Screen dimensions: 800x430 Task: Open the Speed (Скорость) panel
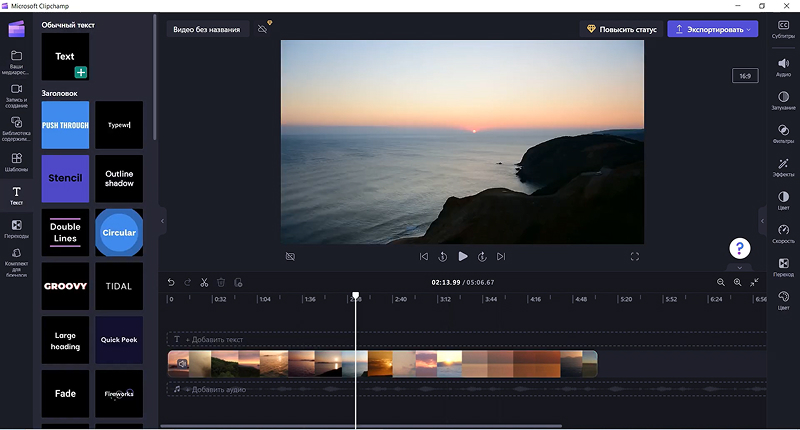click(x=783, y=234)
